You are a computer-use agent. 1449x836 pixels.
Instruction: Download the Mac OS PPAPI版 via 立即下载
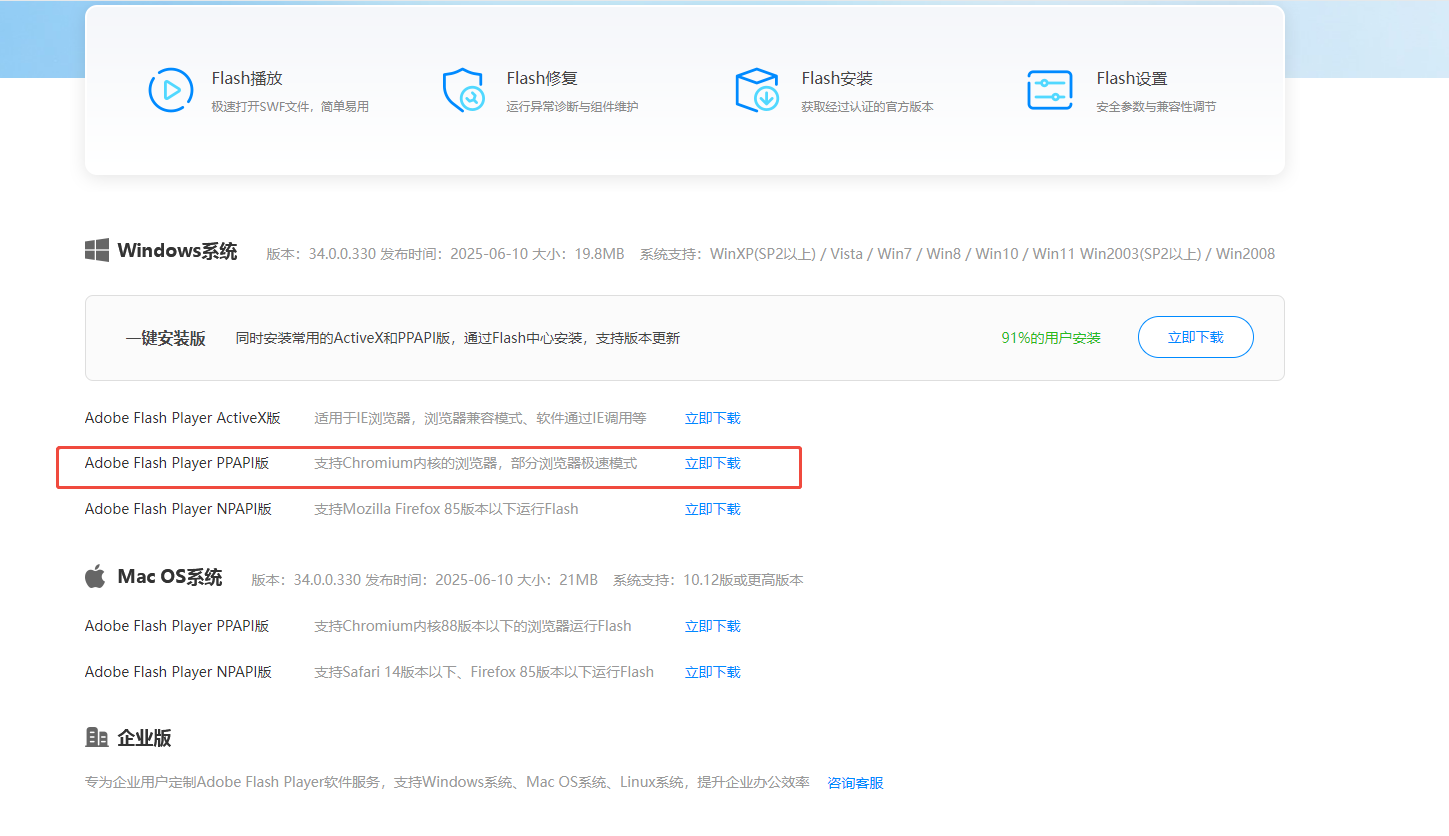(713, 626)
